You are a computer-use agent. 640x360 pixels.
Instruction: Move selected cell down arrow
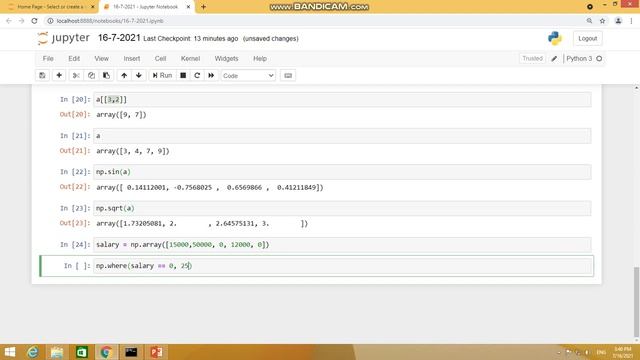tap(139, 76)
